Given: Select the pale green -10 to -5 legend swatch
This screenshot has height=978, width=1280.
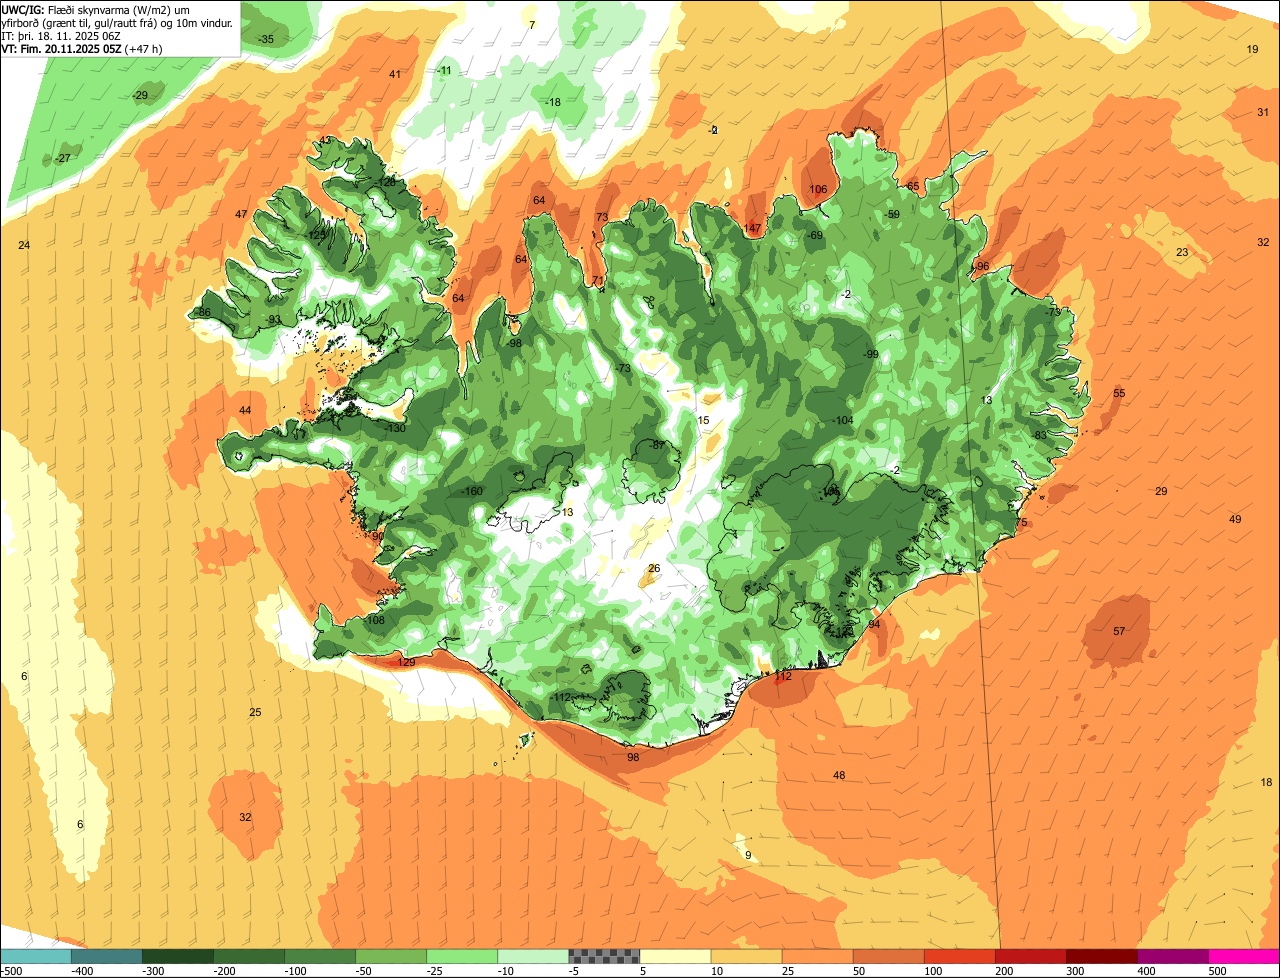Looking at the screenshot, I should [x=532, y=956].
